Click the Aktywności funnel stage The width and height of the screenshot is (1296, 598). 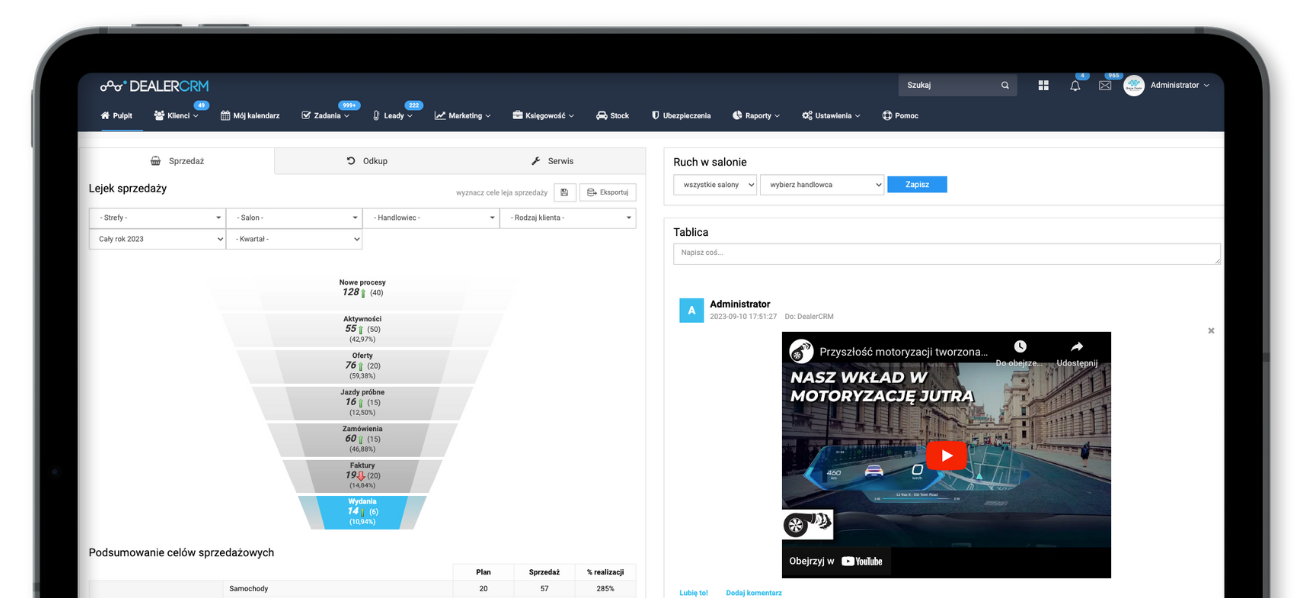(362, 329)
